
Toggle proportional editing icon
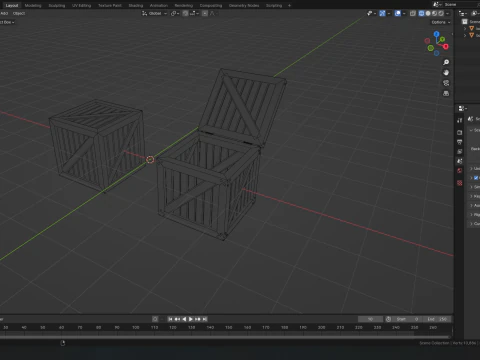coord(205,13)
